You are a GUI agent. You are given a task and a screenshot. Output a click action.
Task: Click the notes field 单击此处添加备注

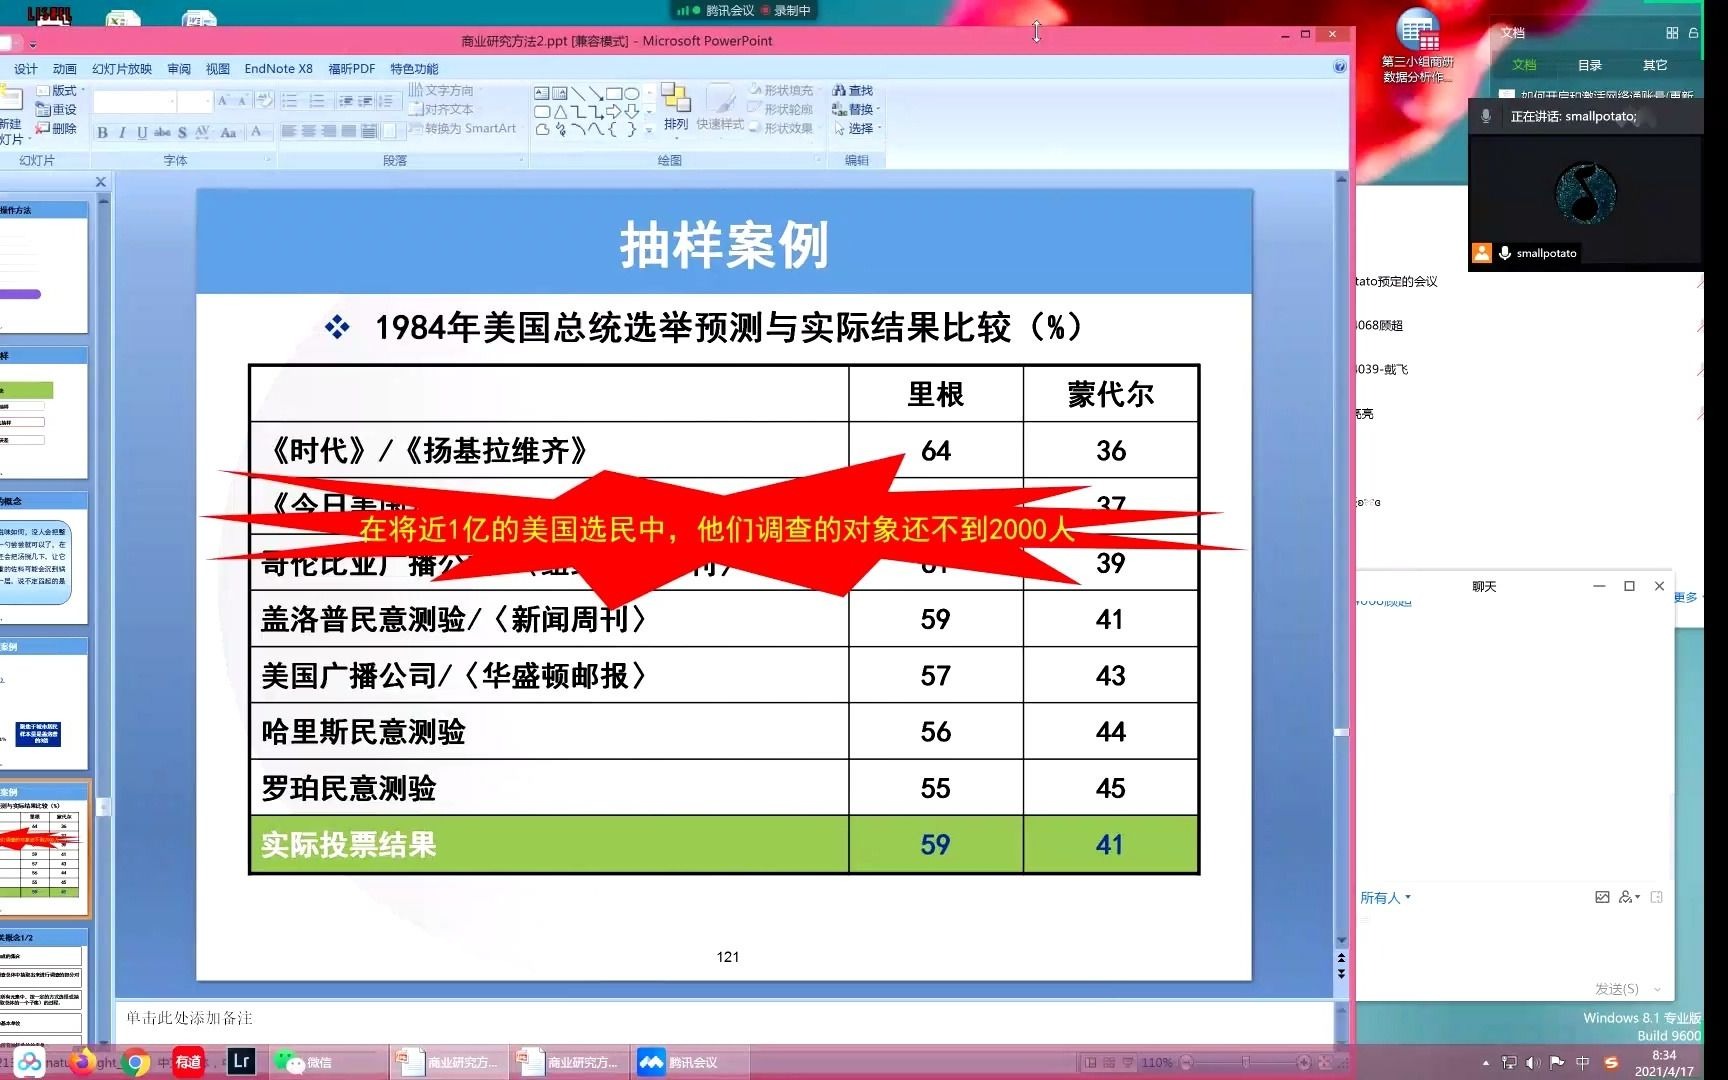[x=724, y=1018]
